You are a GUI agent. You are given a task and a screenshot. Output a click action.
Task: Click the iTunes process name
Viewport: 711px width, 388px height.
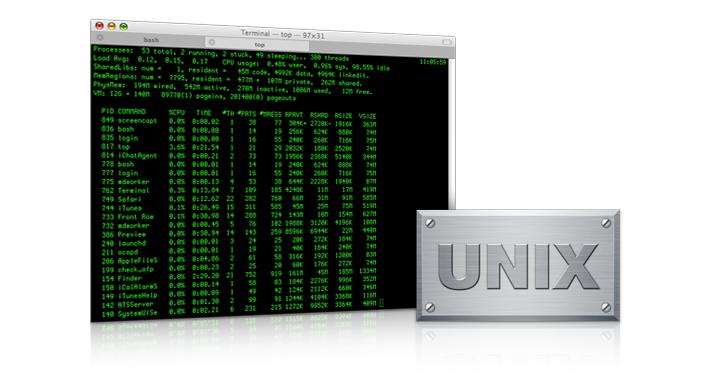point(129,208)
